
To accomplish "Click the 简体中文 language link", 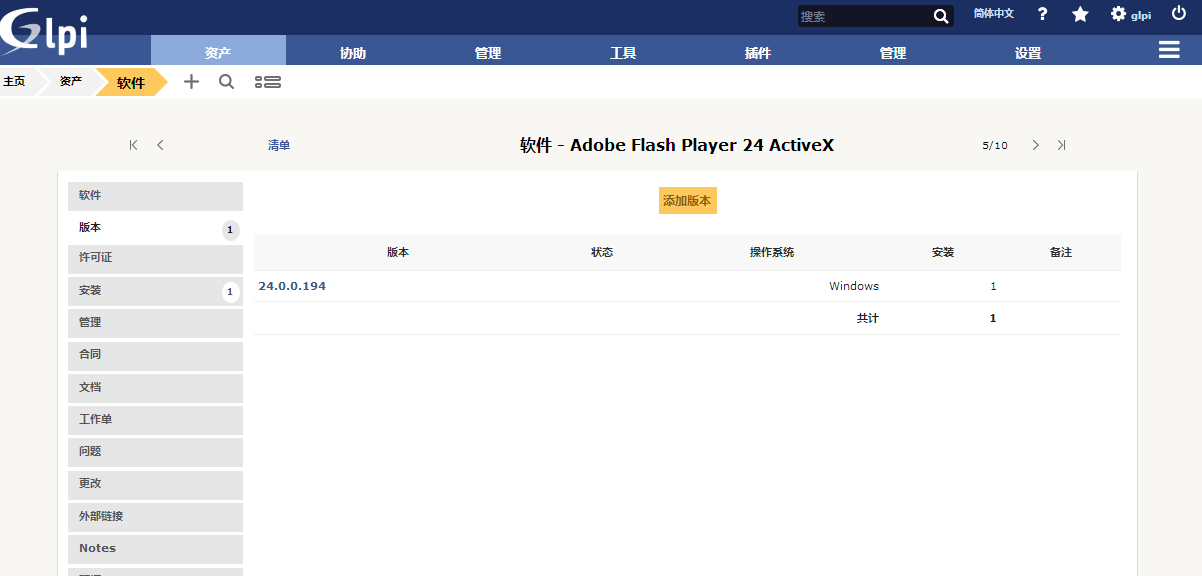I will coord(994,14).
